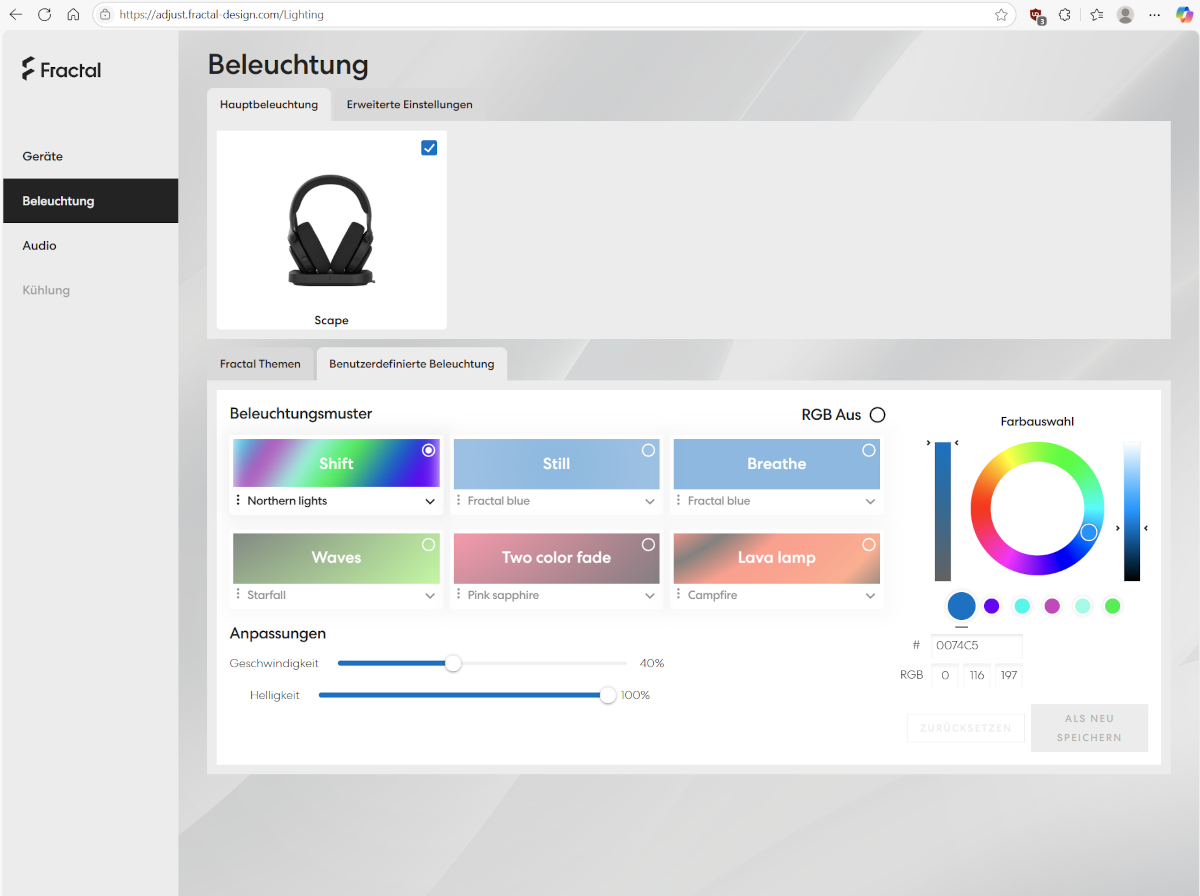
Task: Click the white-to-black brightness bar
Action: click(x=1132, y=511)
